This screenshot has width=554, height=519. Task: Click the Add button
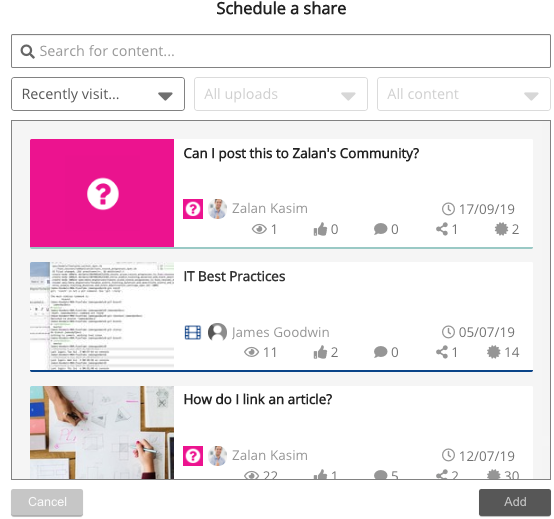point(515,502)
